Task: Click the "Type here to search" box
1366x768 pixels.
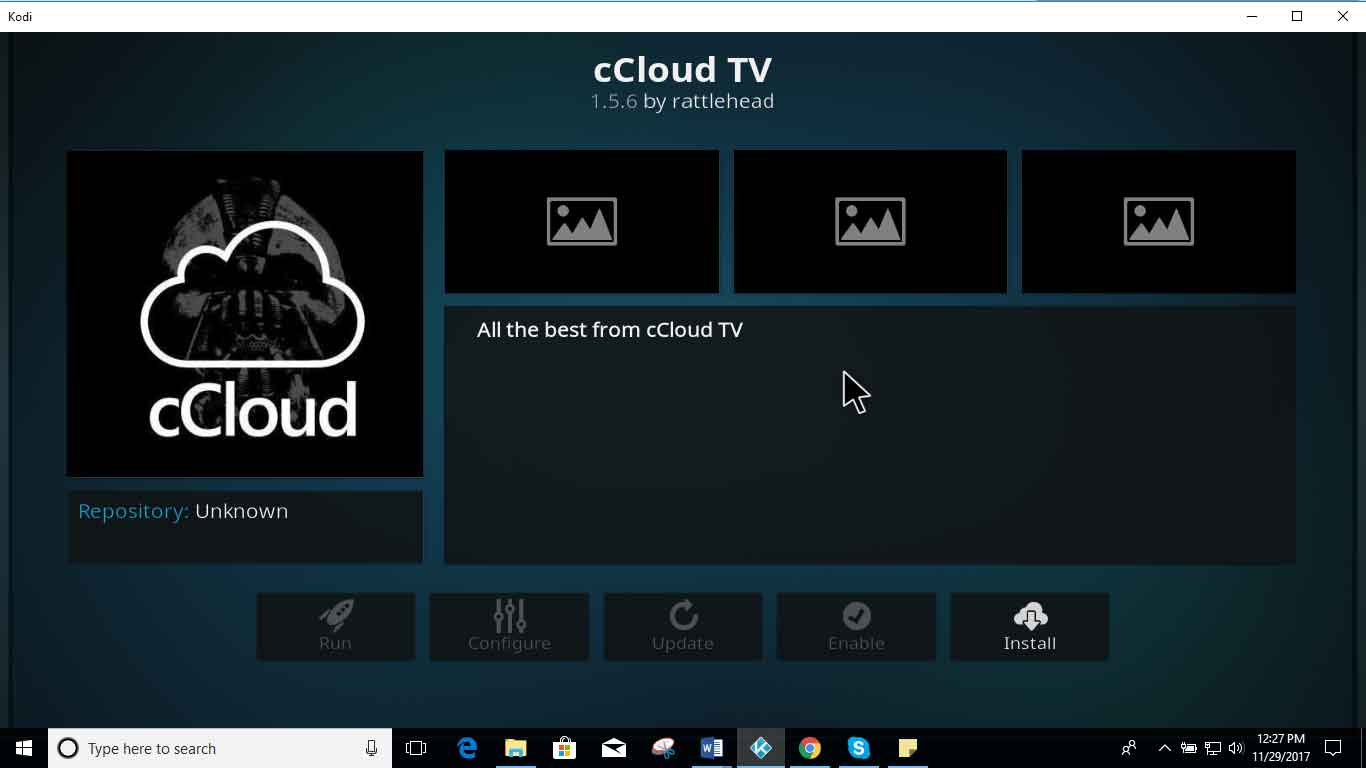Action: 220,748
